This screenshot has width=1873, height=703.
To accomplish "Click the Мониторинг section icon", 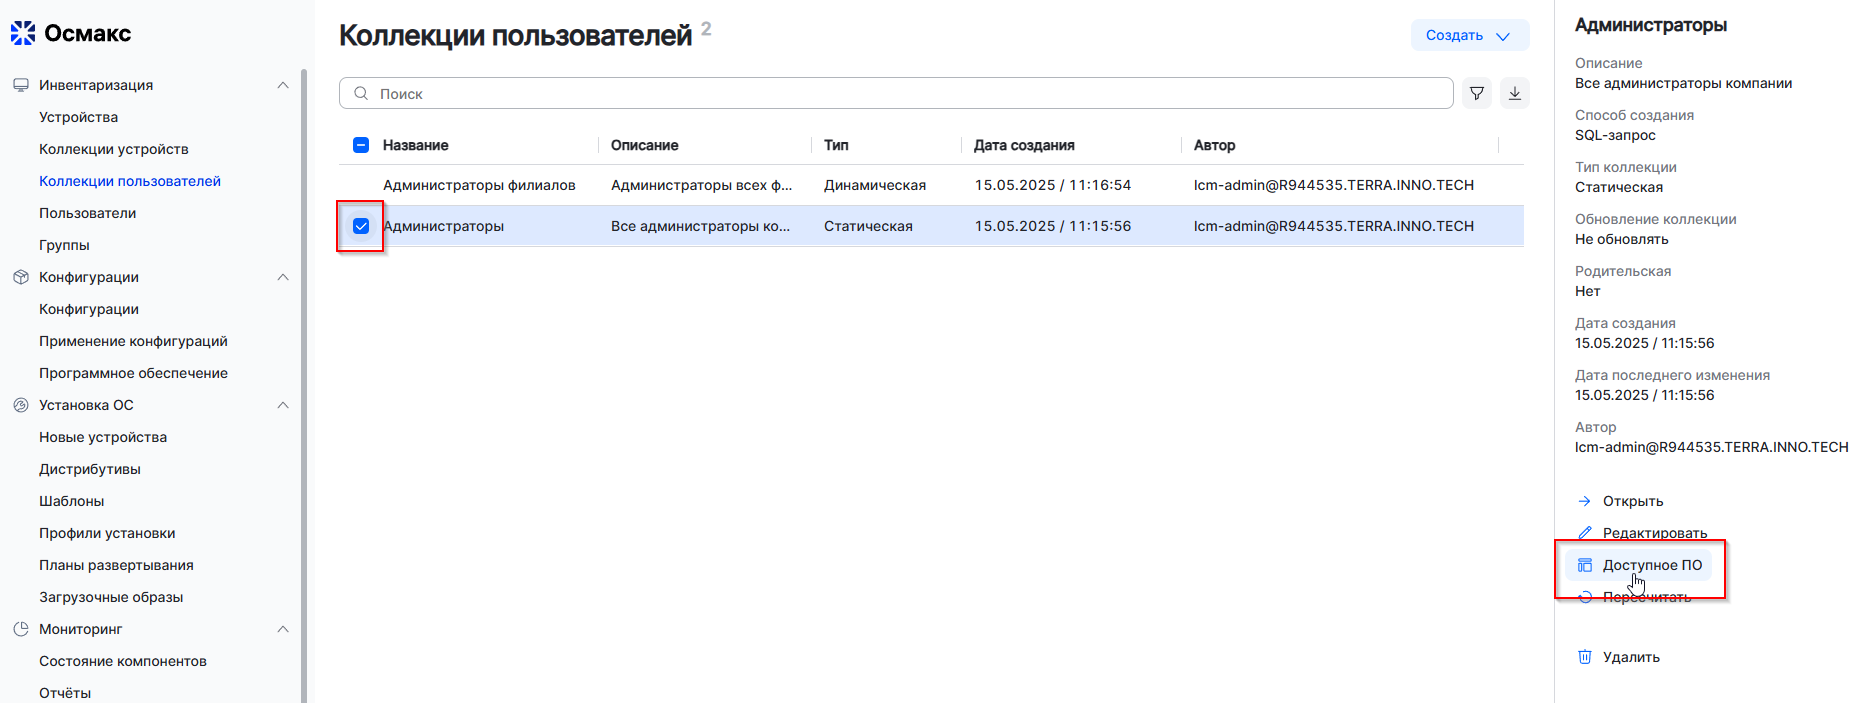I will click(21, 629).
